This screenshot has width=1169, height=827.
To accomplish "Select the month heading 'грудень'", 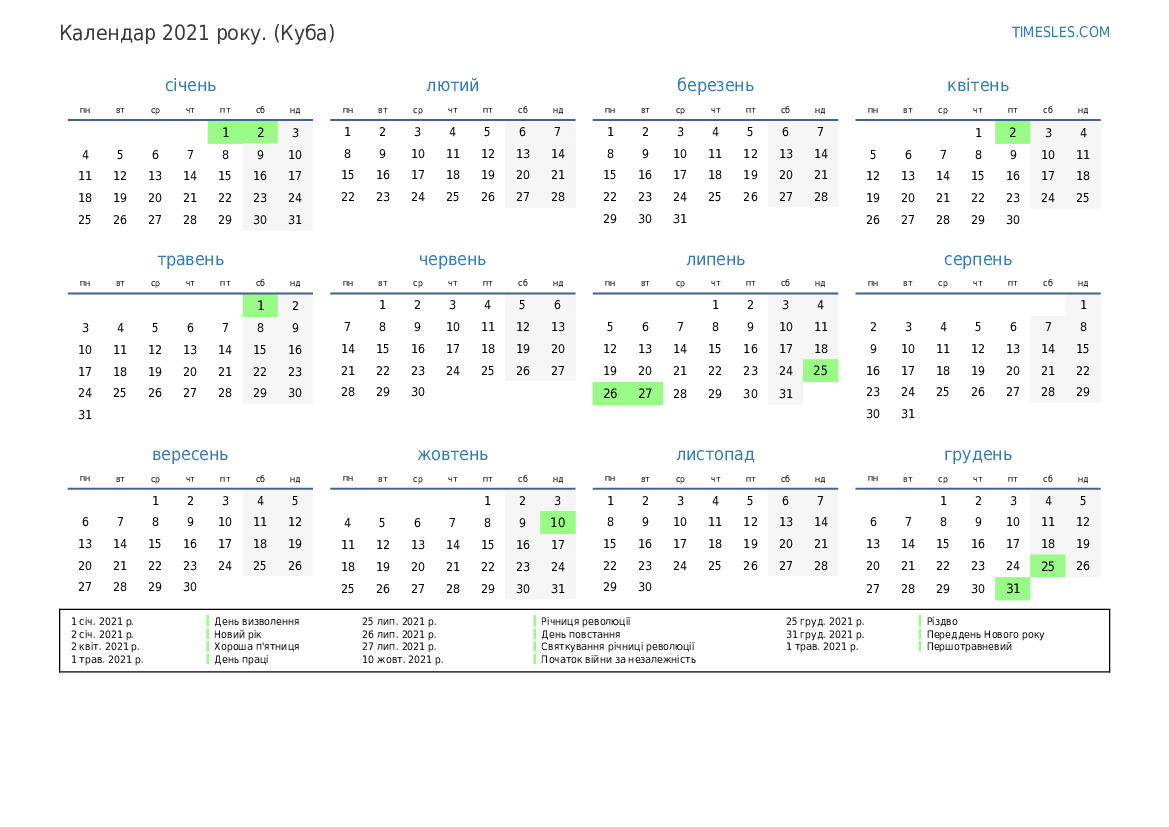I will tap(977, 454).
